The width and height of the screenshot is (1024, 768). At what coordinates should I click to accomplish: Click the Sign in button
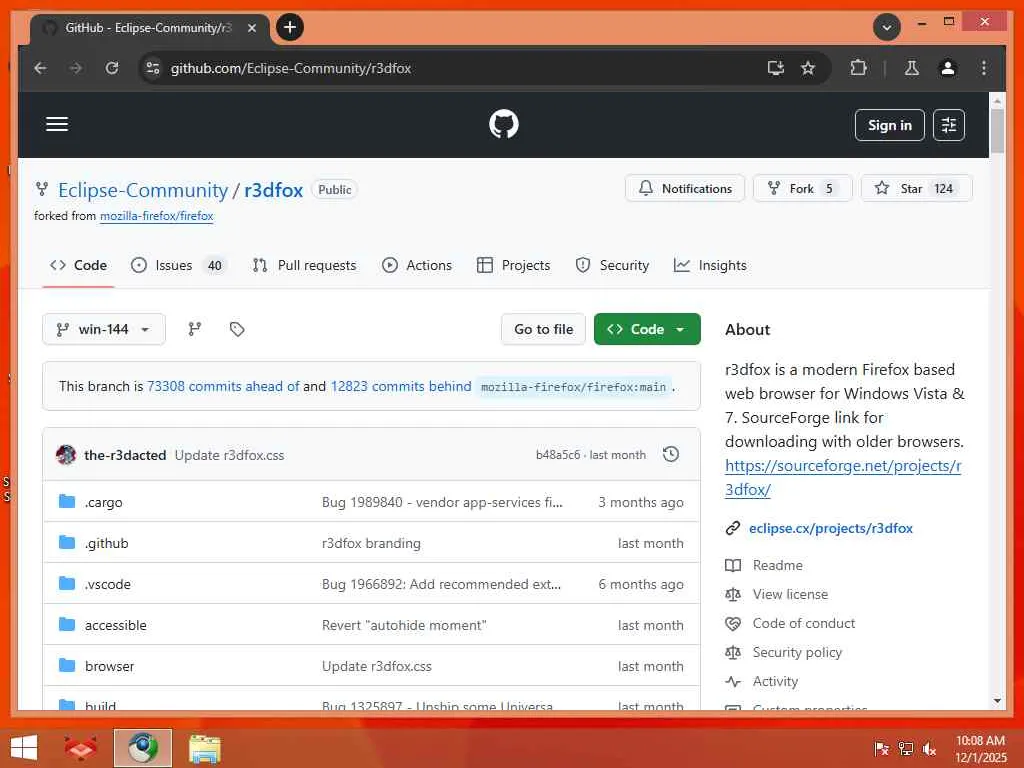(889, 125)
